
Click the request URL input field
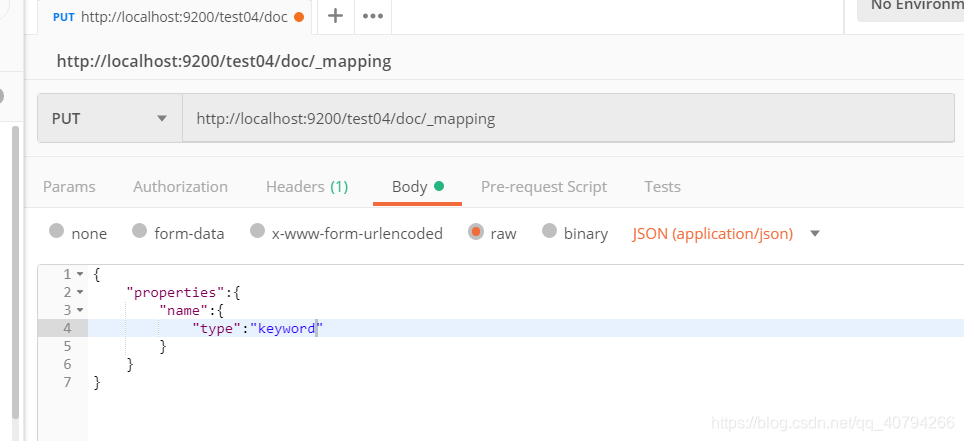click(568, 118)
